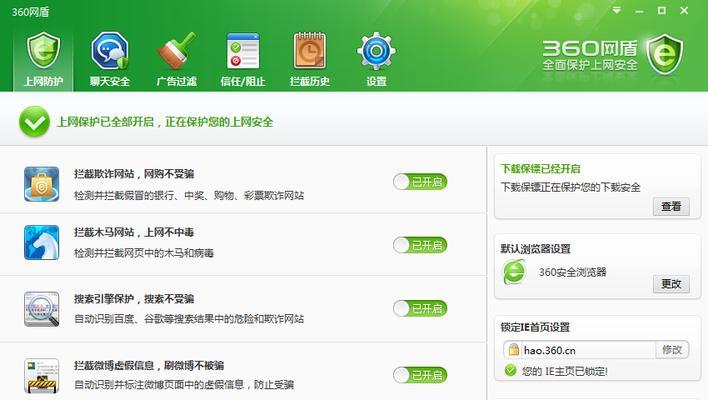Switch to 聊天安全 chat security tab
708x400 pixels.
[110, 59]
